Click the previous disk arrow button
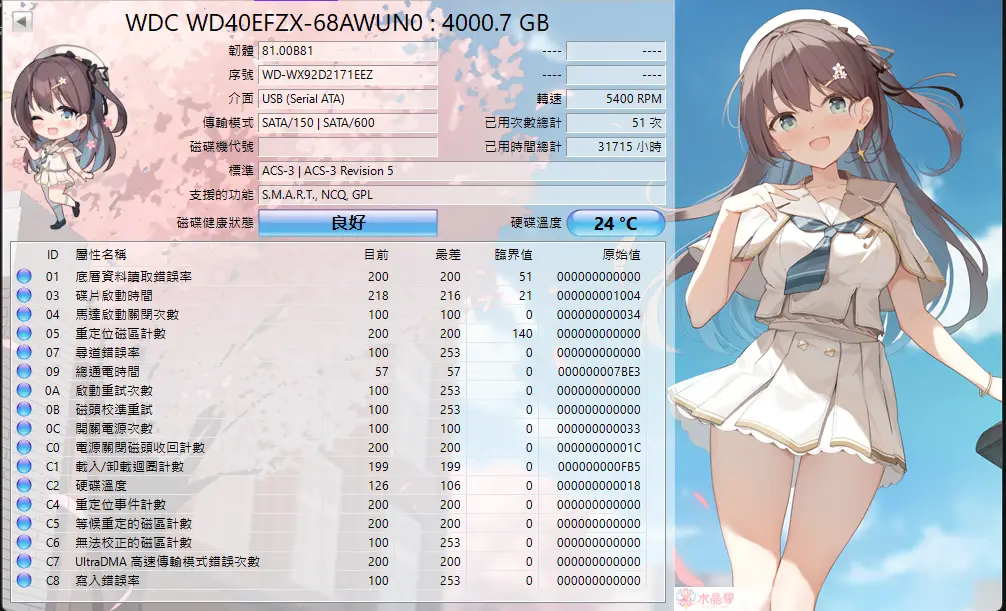This screenshot has width=1006, height=611. 21,21
